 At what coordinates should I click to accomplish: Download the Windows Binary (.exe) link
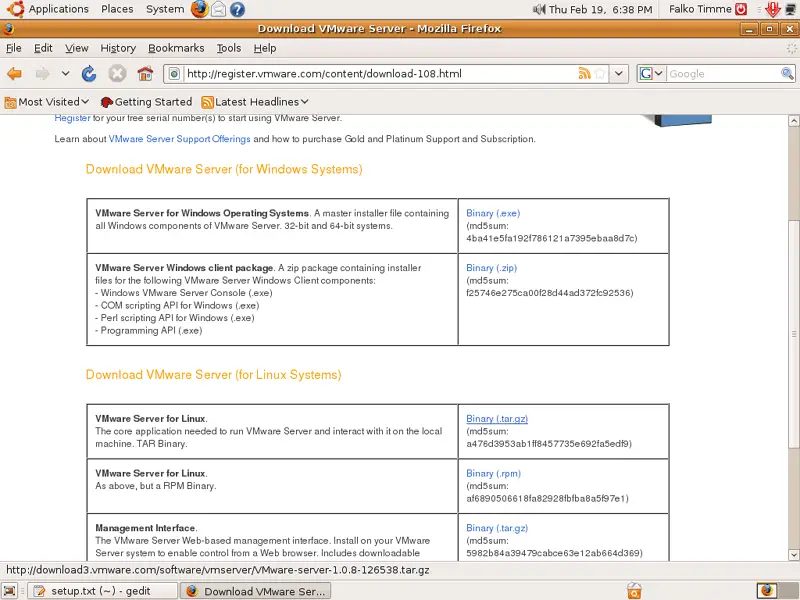pos(493,213)
